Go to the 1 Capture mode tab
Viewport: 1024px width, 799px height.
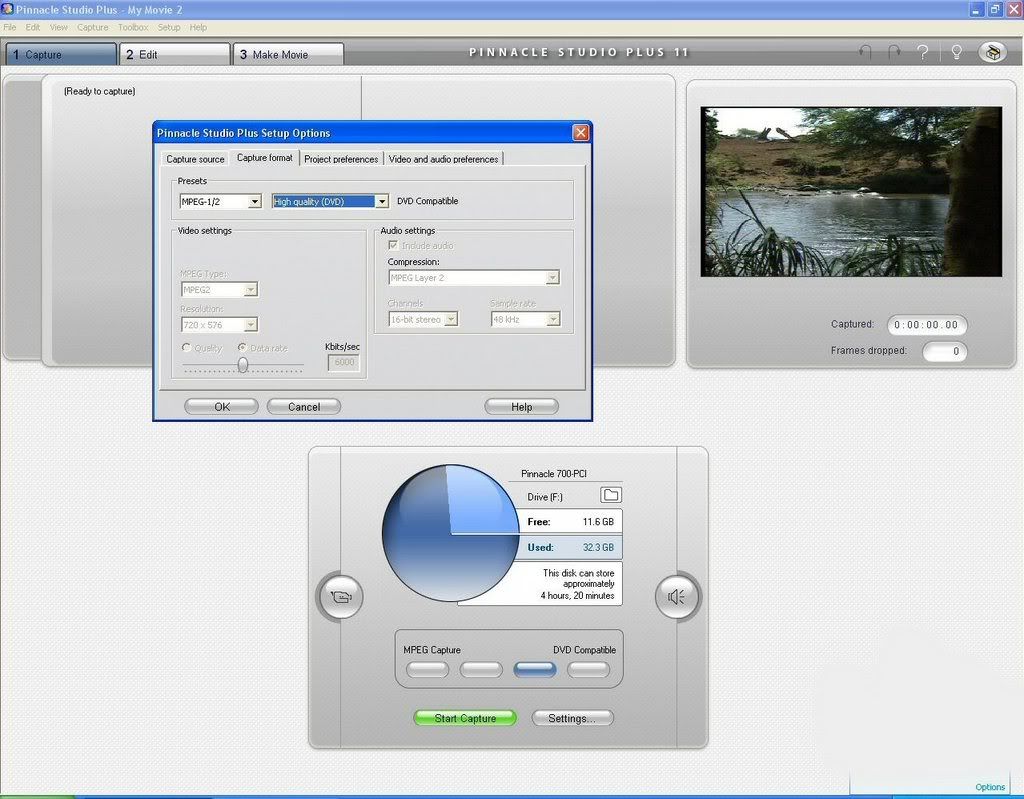(61, 54)
